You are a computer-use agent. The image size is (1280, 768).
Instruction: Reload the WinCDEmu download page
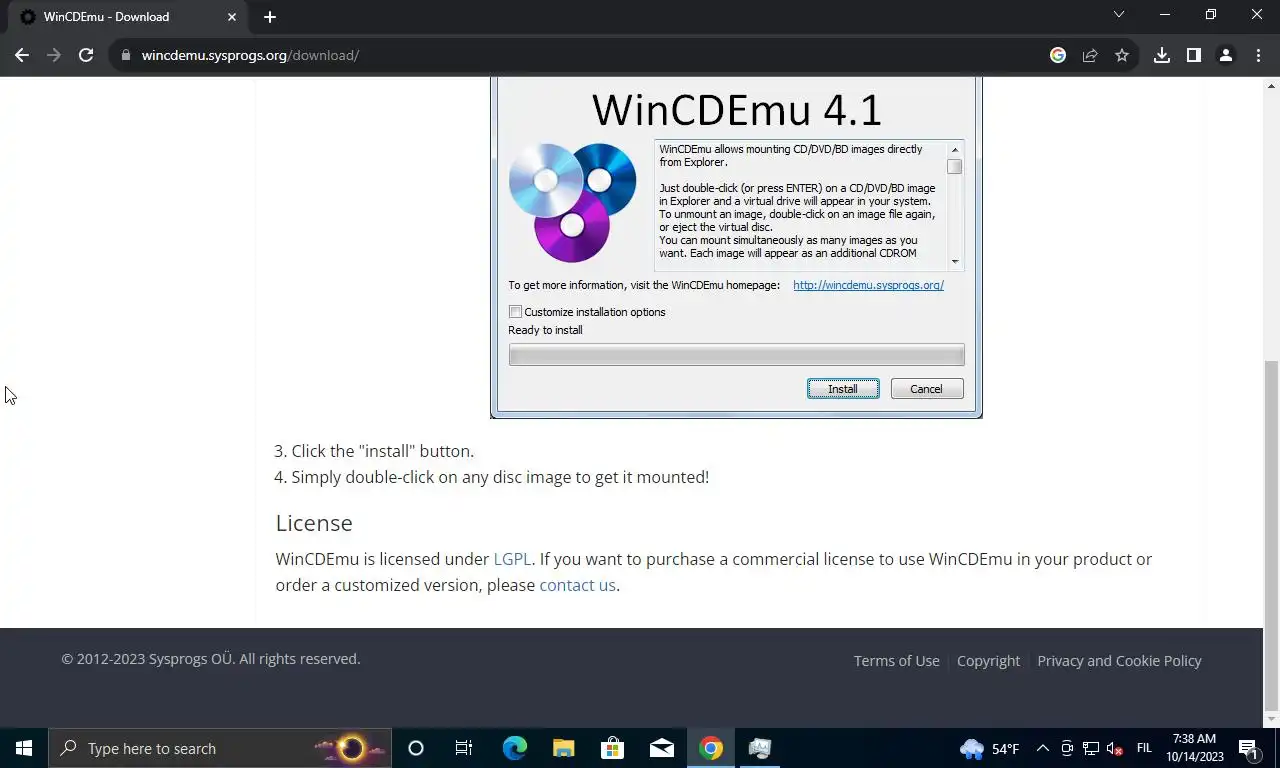coord(86,55)
